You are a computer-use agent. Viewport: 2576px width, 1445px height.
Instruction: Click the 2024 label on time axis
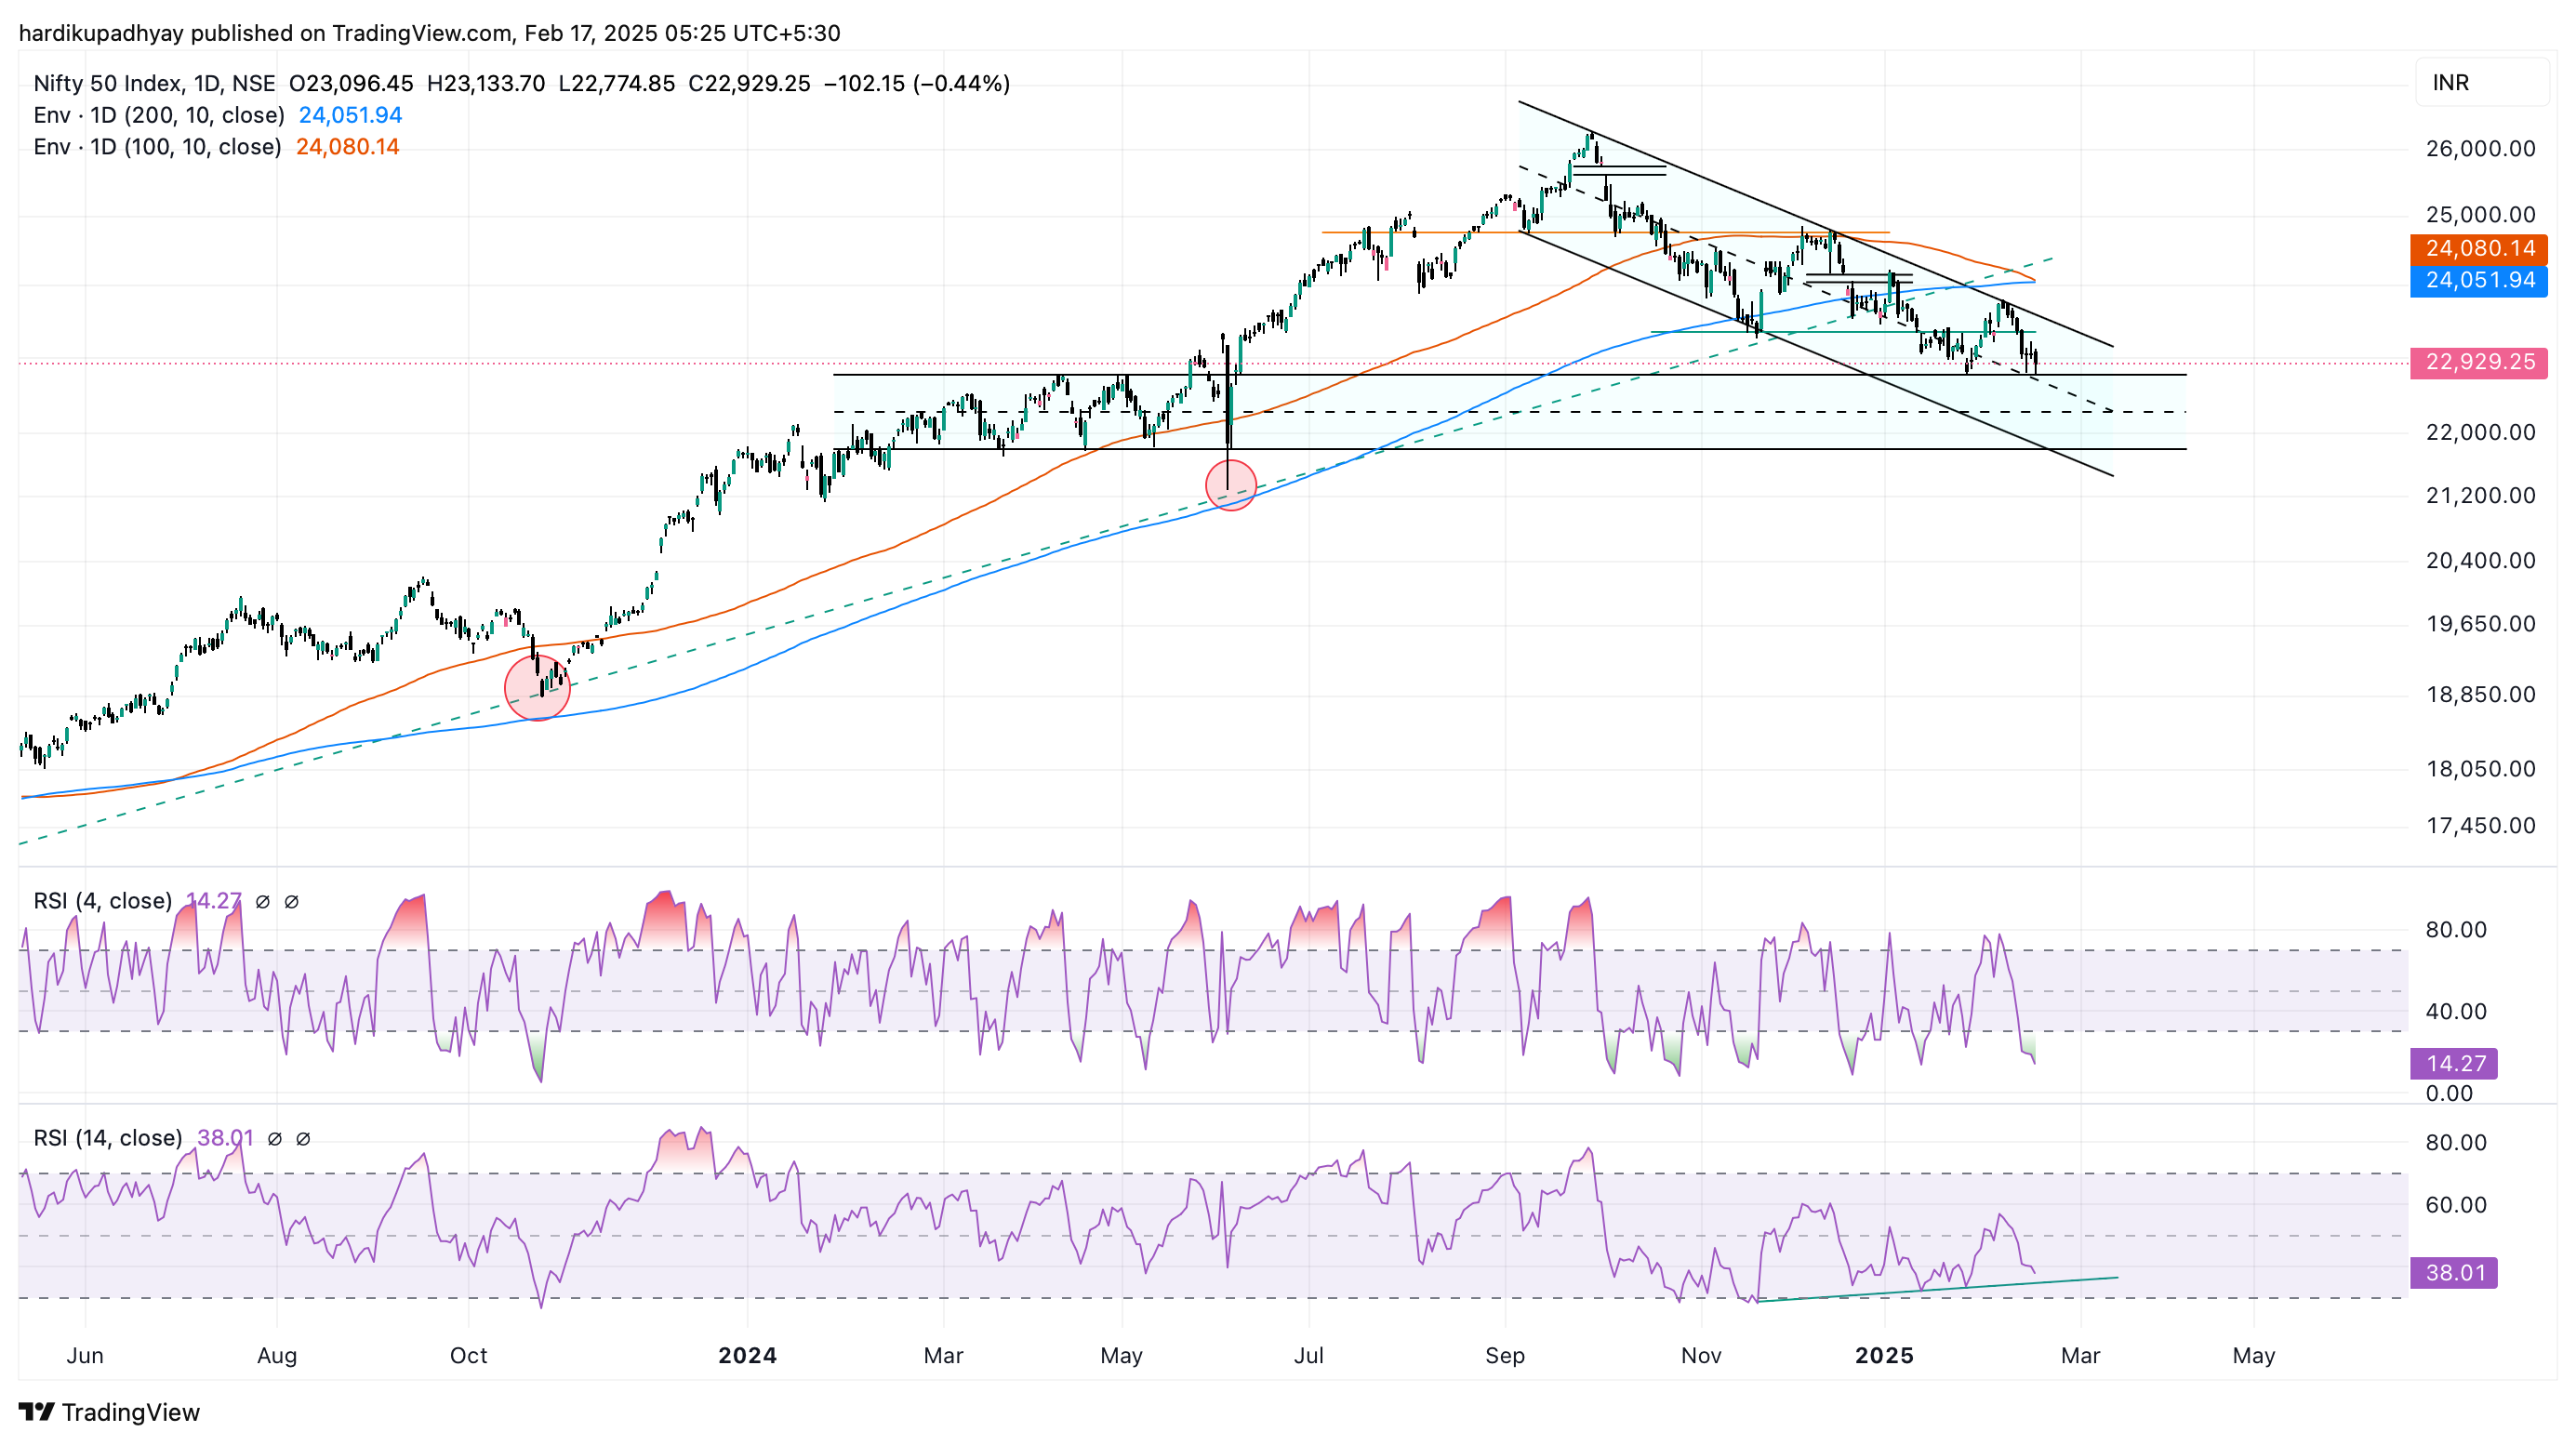coord(748,1355)
